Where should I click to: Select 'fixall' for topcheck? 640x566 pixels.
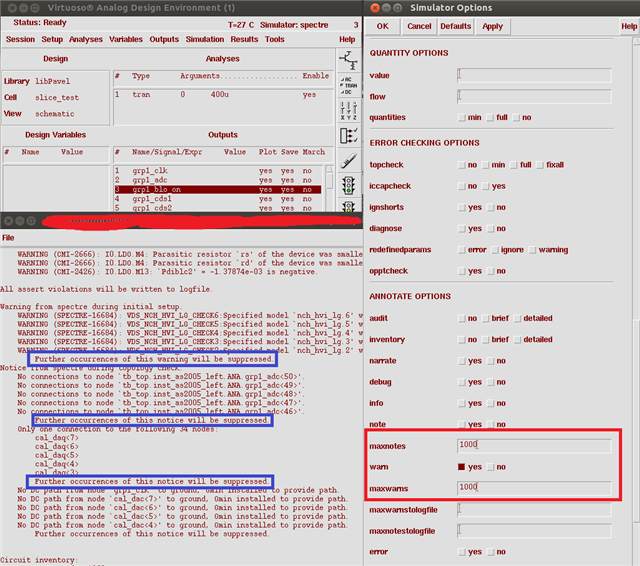pyautogui.click(x=541, y=164)
